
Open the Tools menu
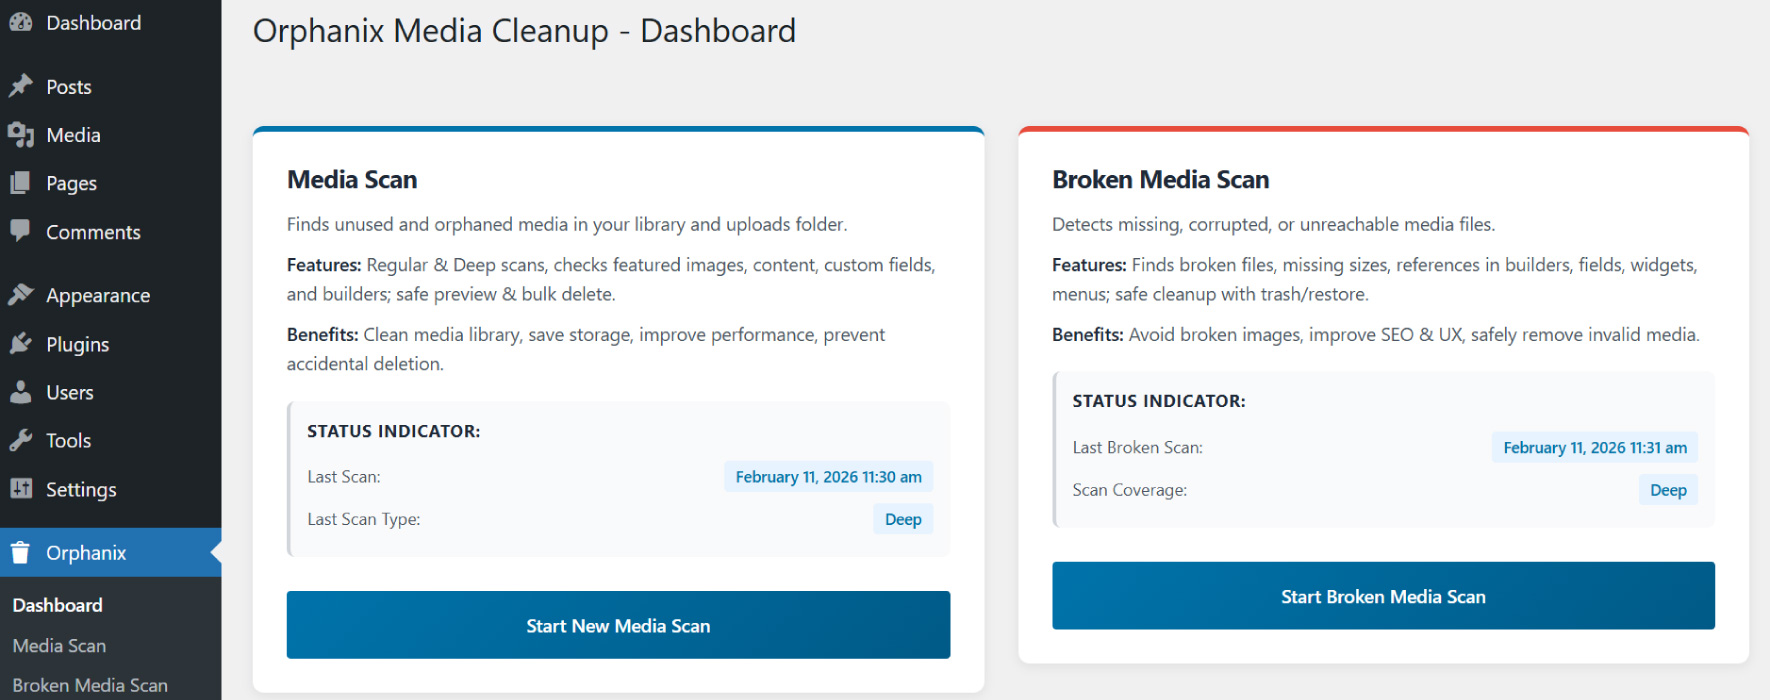(110, 440)
